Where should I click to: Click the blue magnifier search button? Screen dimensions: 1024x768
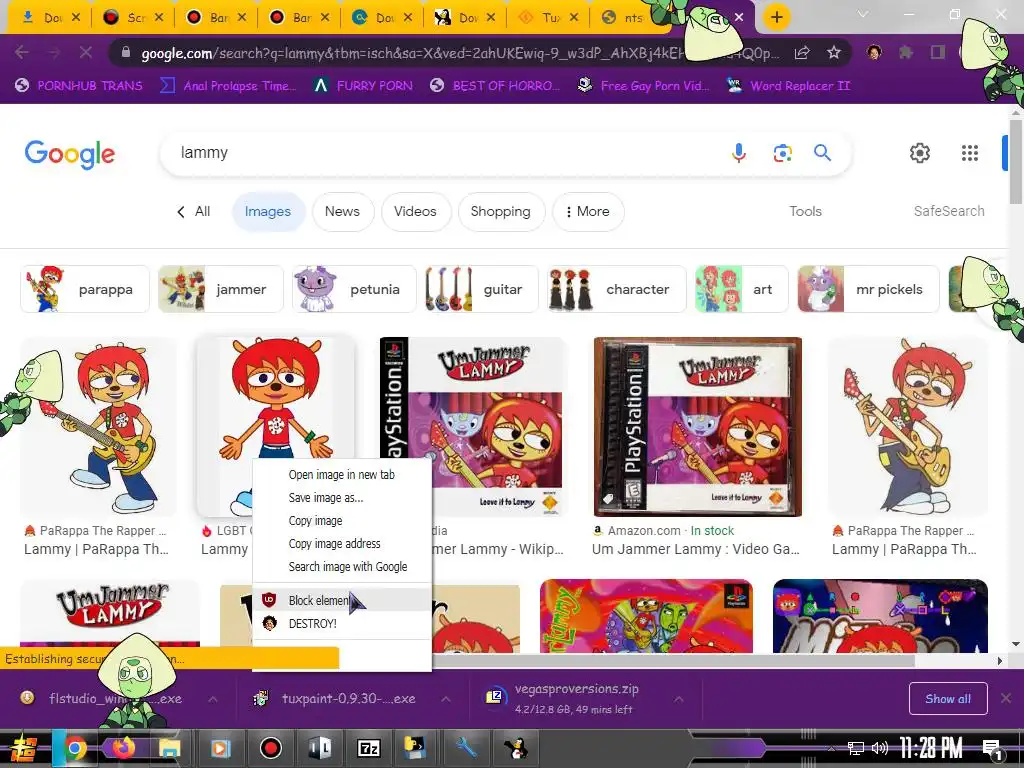[822, 153]
